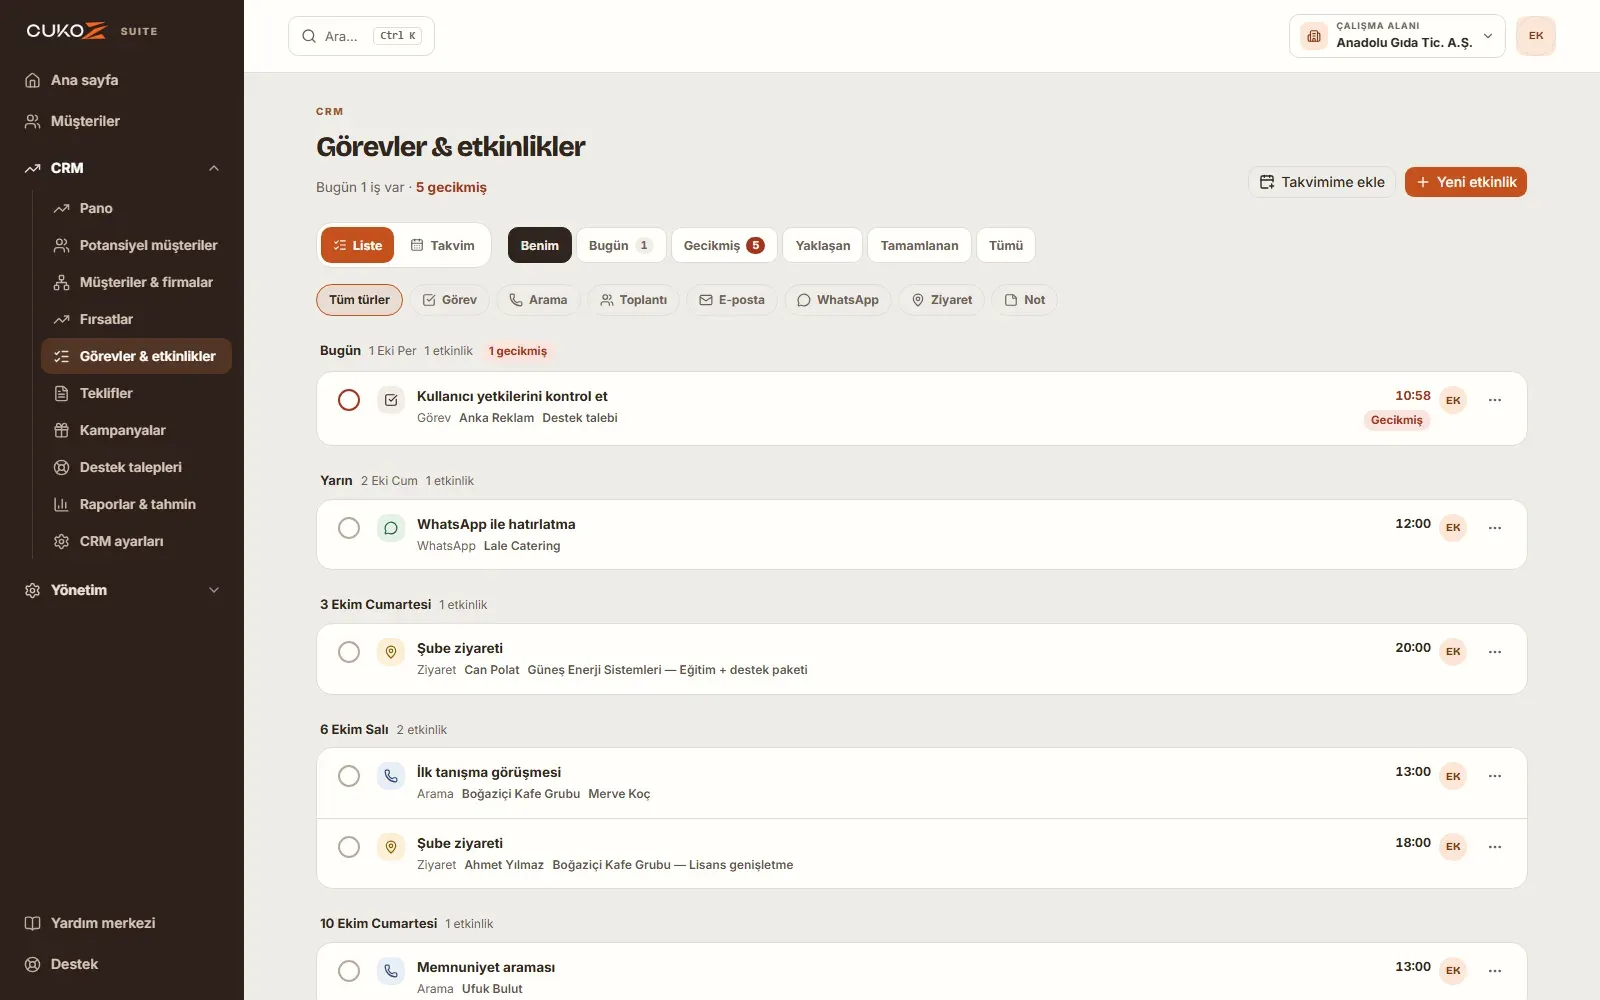Click the Yeni etkinlik button
1600x1000 pixels.
(x=1466, y=182)
